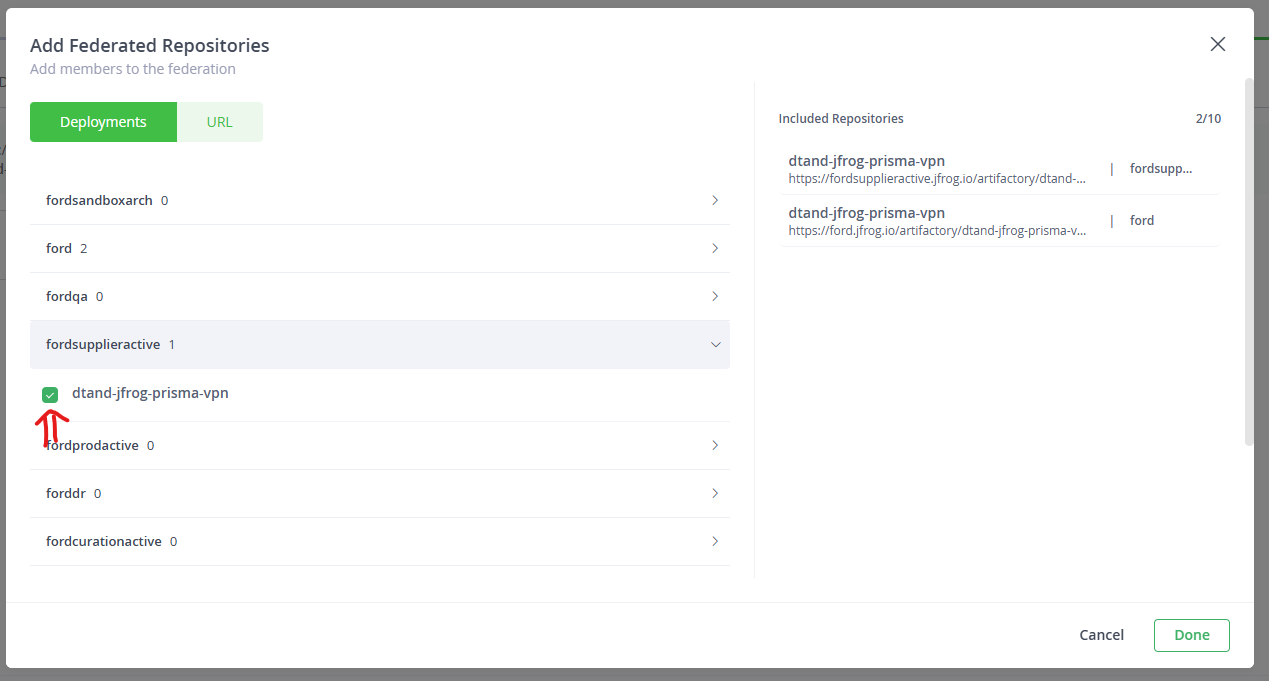Click the fordqa row label
This screenshot has height=681, width=1269.
67,296
